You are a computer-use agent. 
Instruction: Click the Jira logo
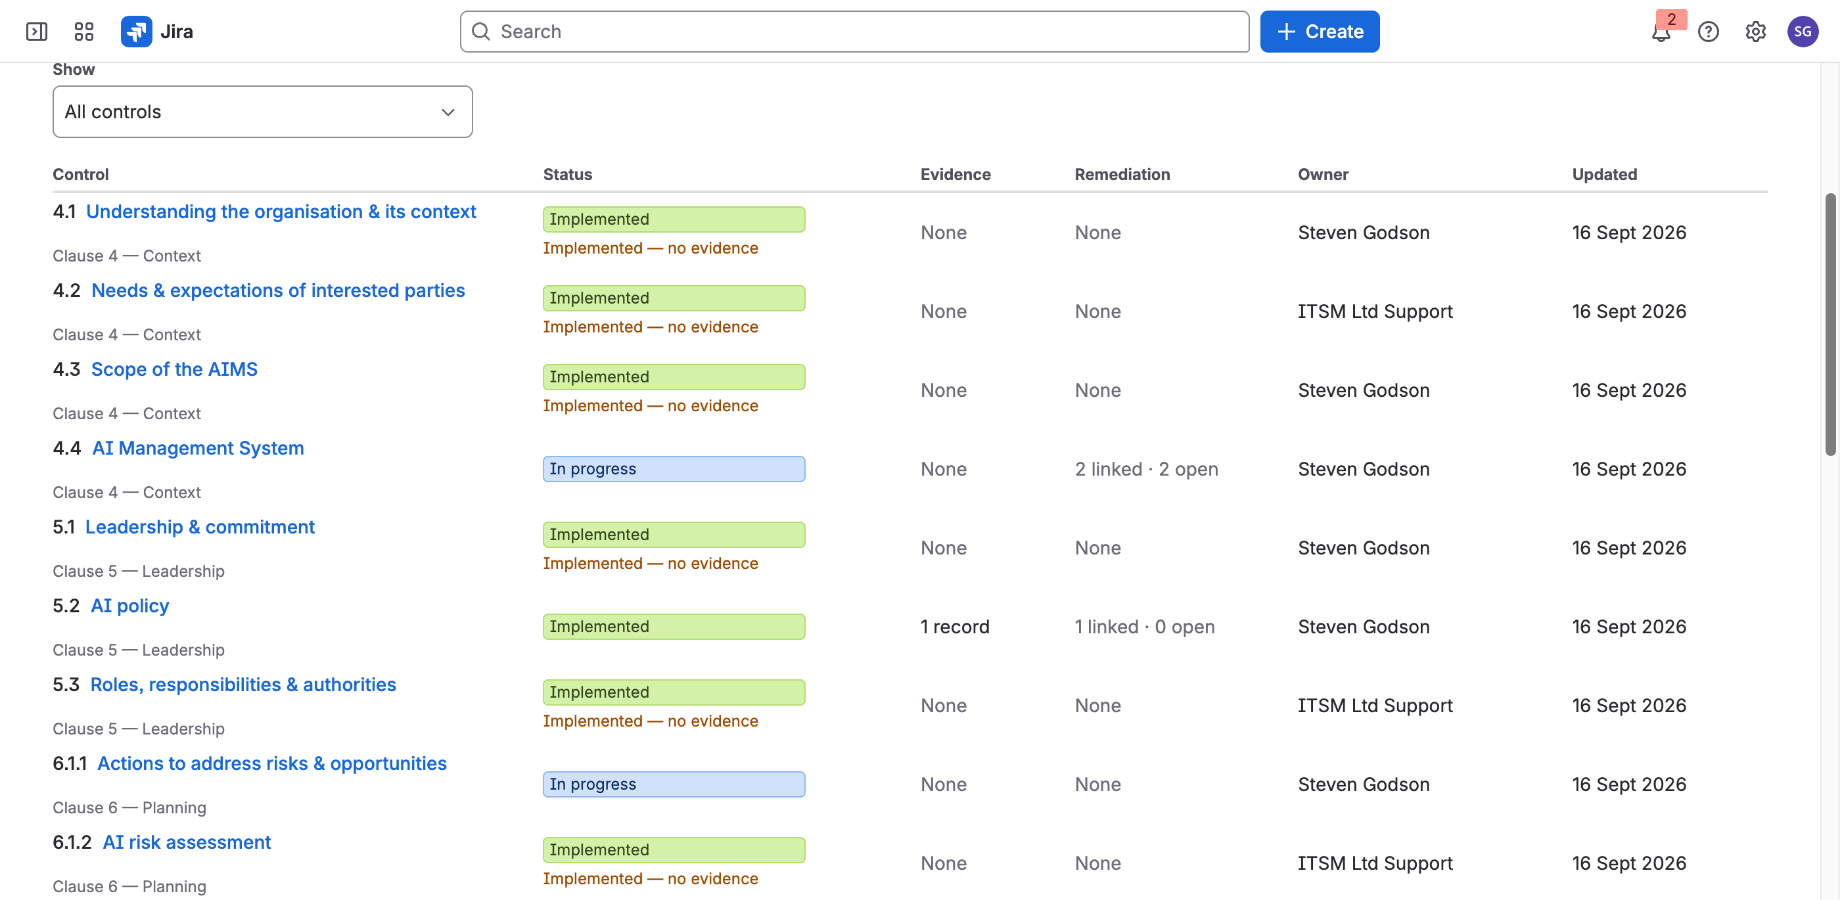[x=157, y=32]
